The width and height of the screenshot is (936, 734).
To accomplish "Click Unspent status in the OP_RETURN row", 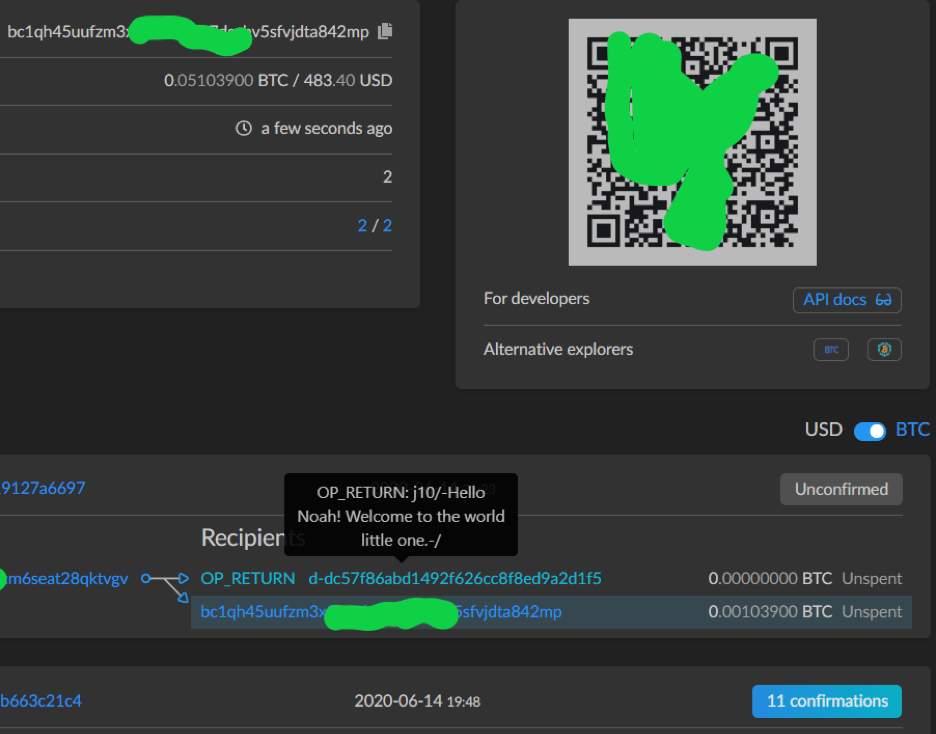I will pos(872,578).
